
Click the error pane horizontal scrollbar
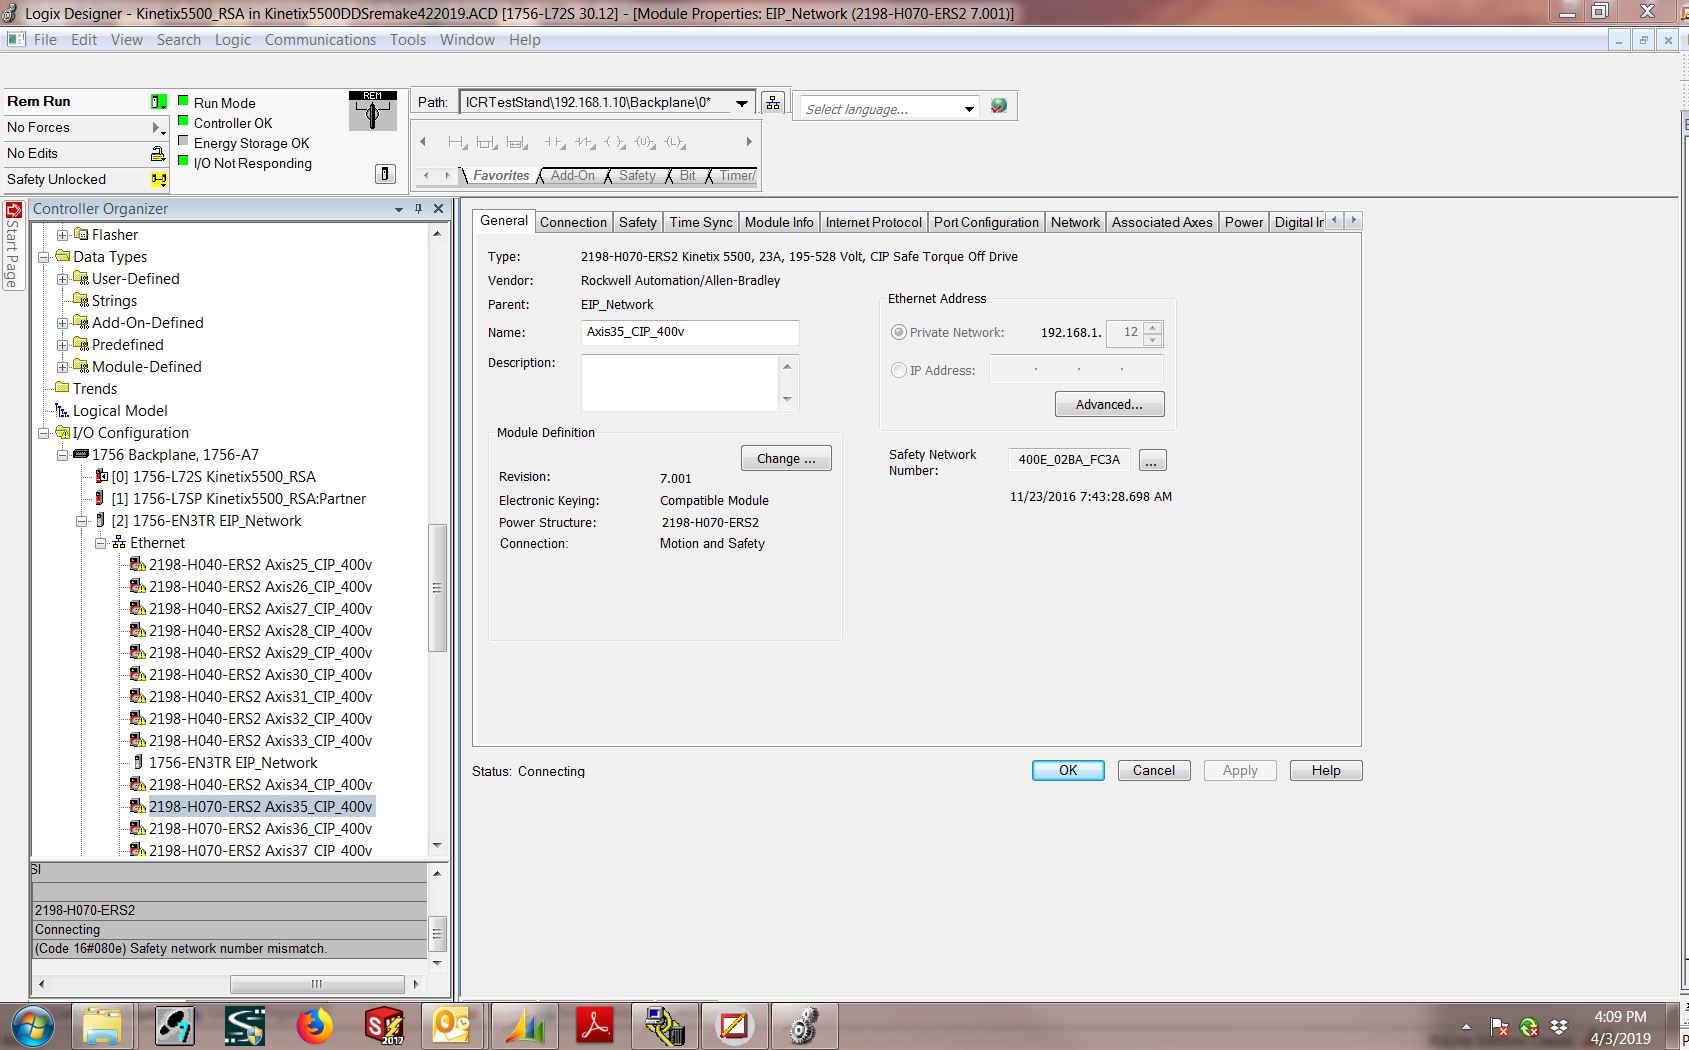pos(317,984)
